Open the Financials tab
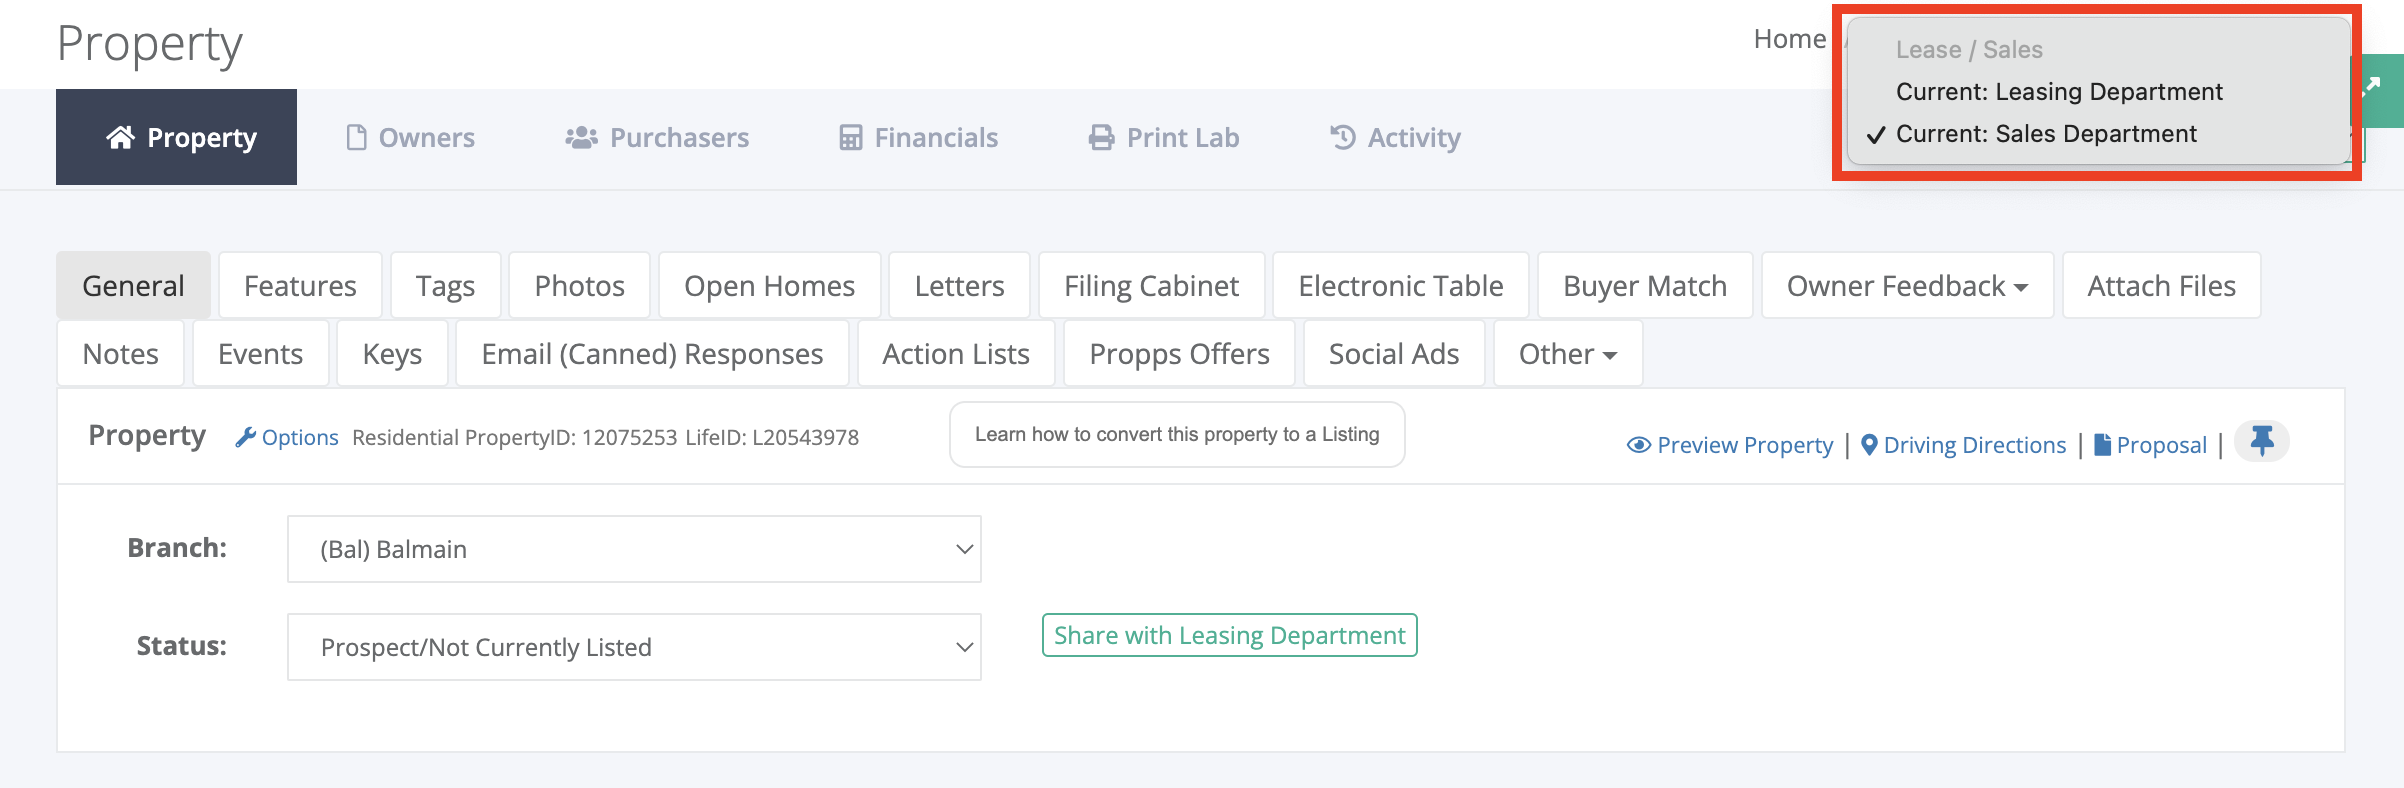The width and height of the screenshot is (2404, 788). pos(918,137)
